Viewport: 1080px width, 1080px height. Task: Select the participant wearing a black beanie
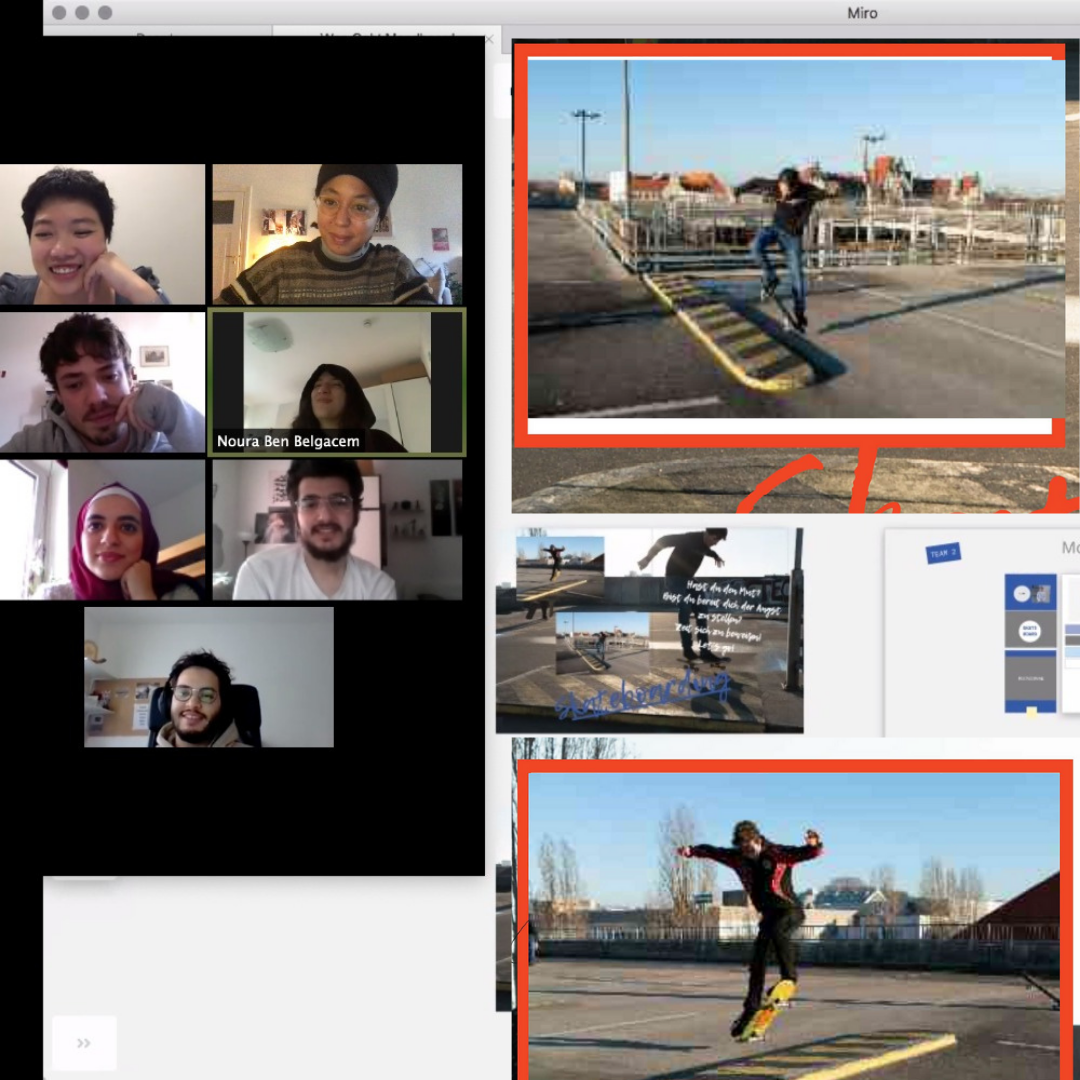click(x=337, y=234)
